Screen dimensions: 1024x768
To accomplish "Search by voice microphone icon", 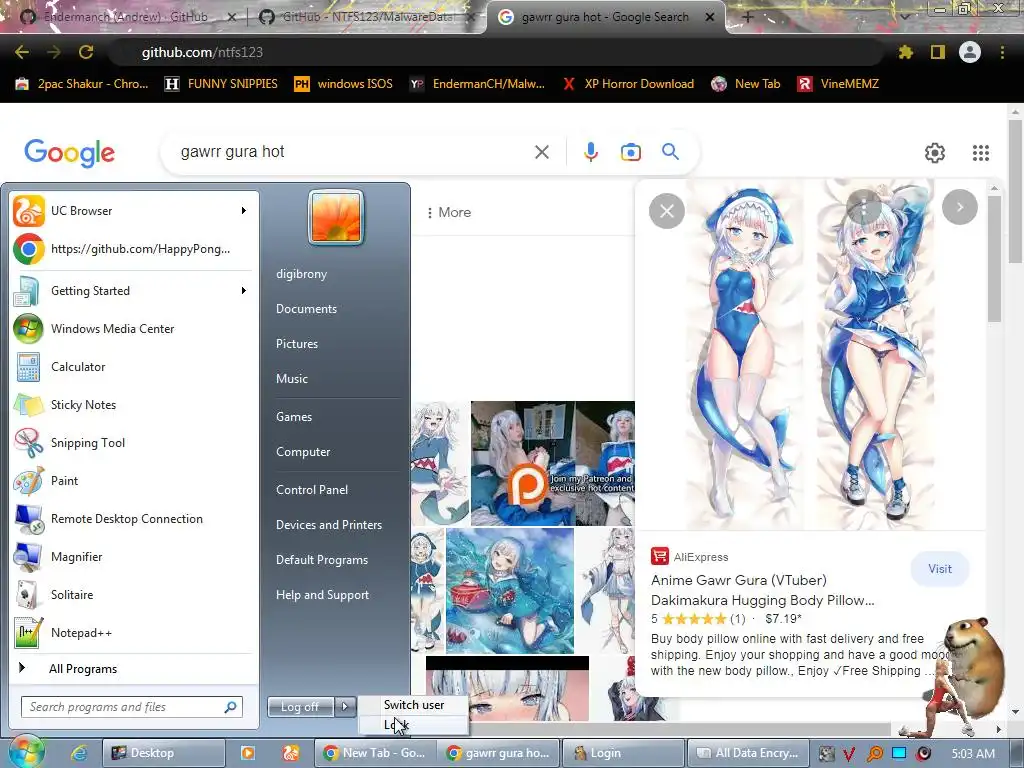I will (x=590, y=152).
